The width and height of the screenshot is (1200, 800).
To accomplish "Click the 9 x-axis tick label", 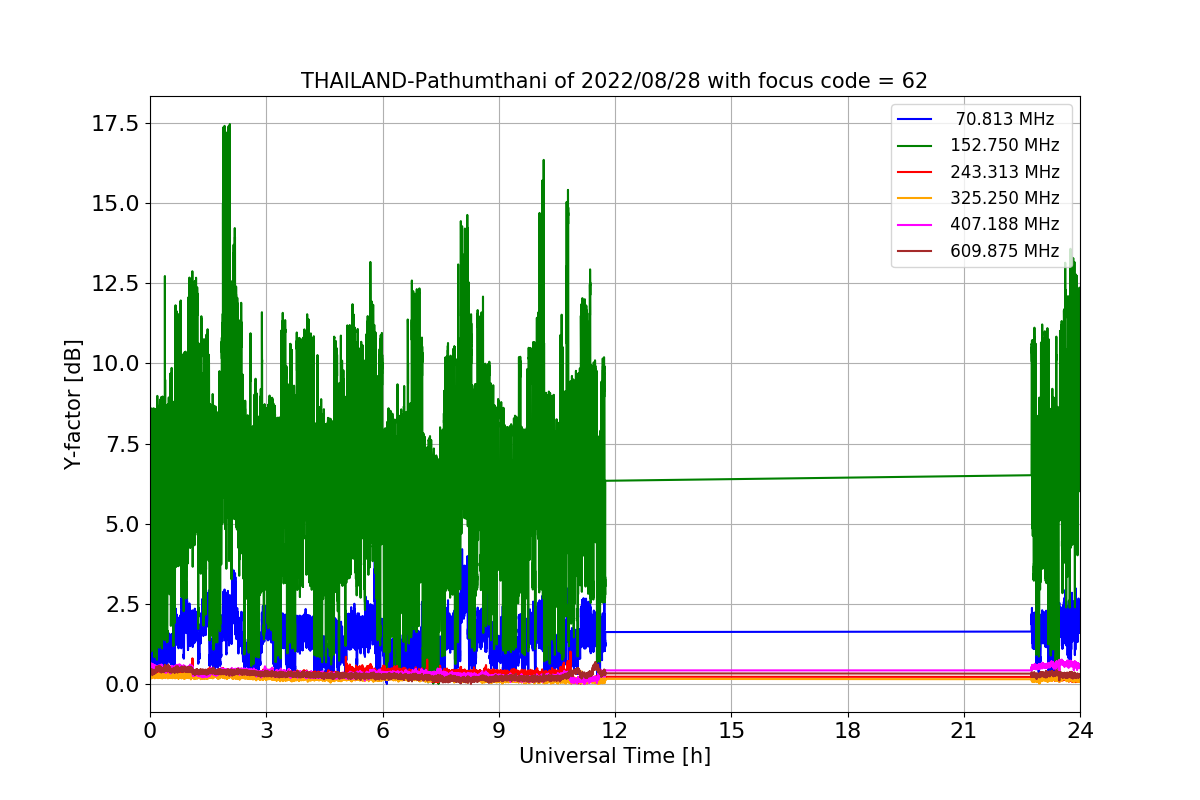I will 499,730.
